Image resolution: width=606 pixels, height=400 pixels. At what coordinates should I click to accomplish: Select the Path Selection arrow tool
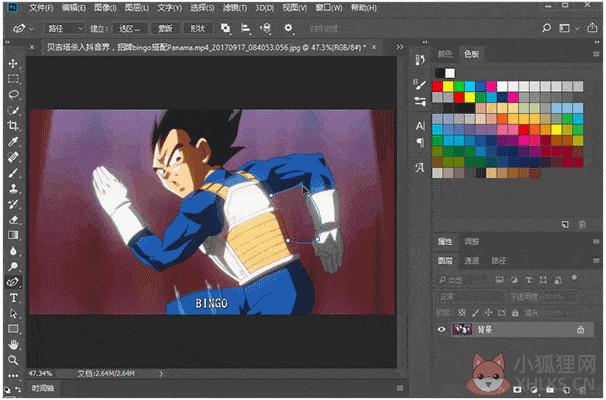[13, 313]
